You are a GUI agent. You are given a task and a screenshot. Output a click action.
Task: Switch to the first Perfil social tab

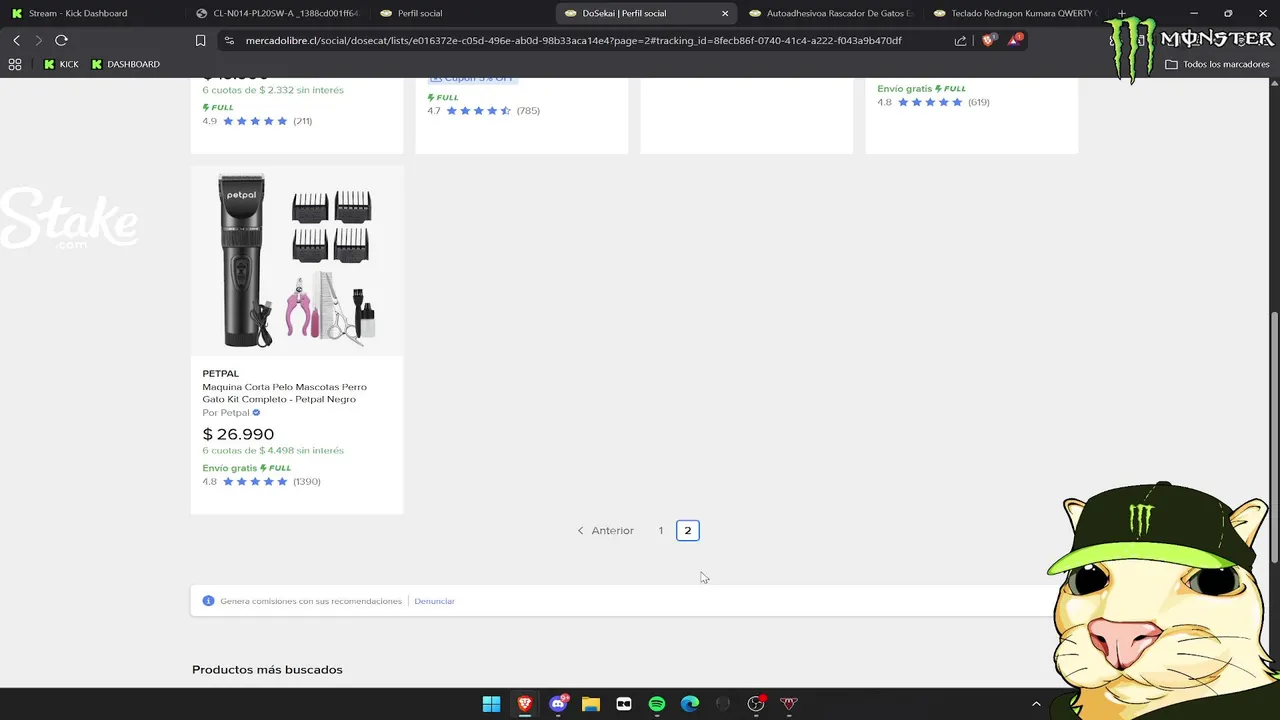(460, 13)
